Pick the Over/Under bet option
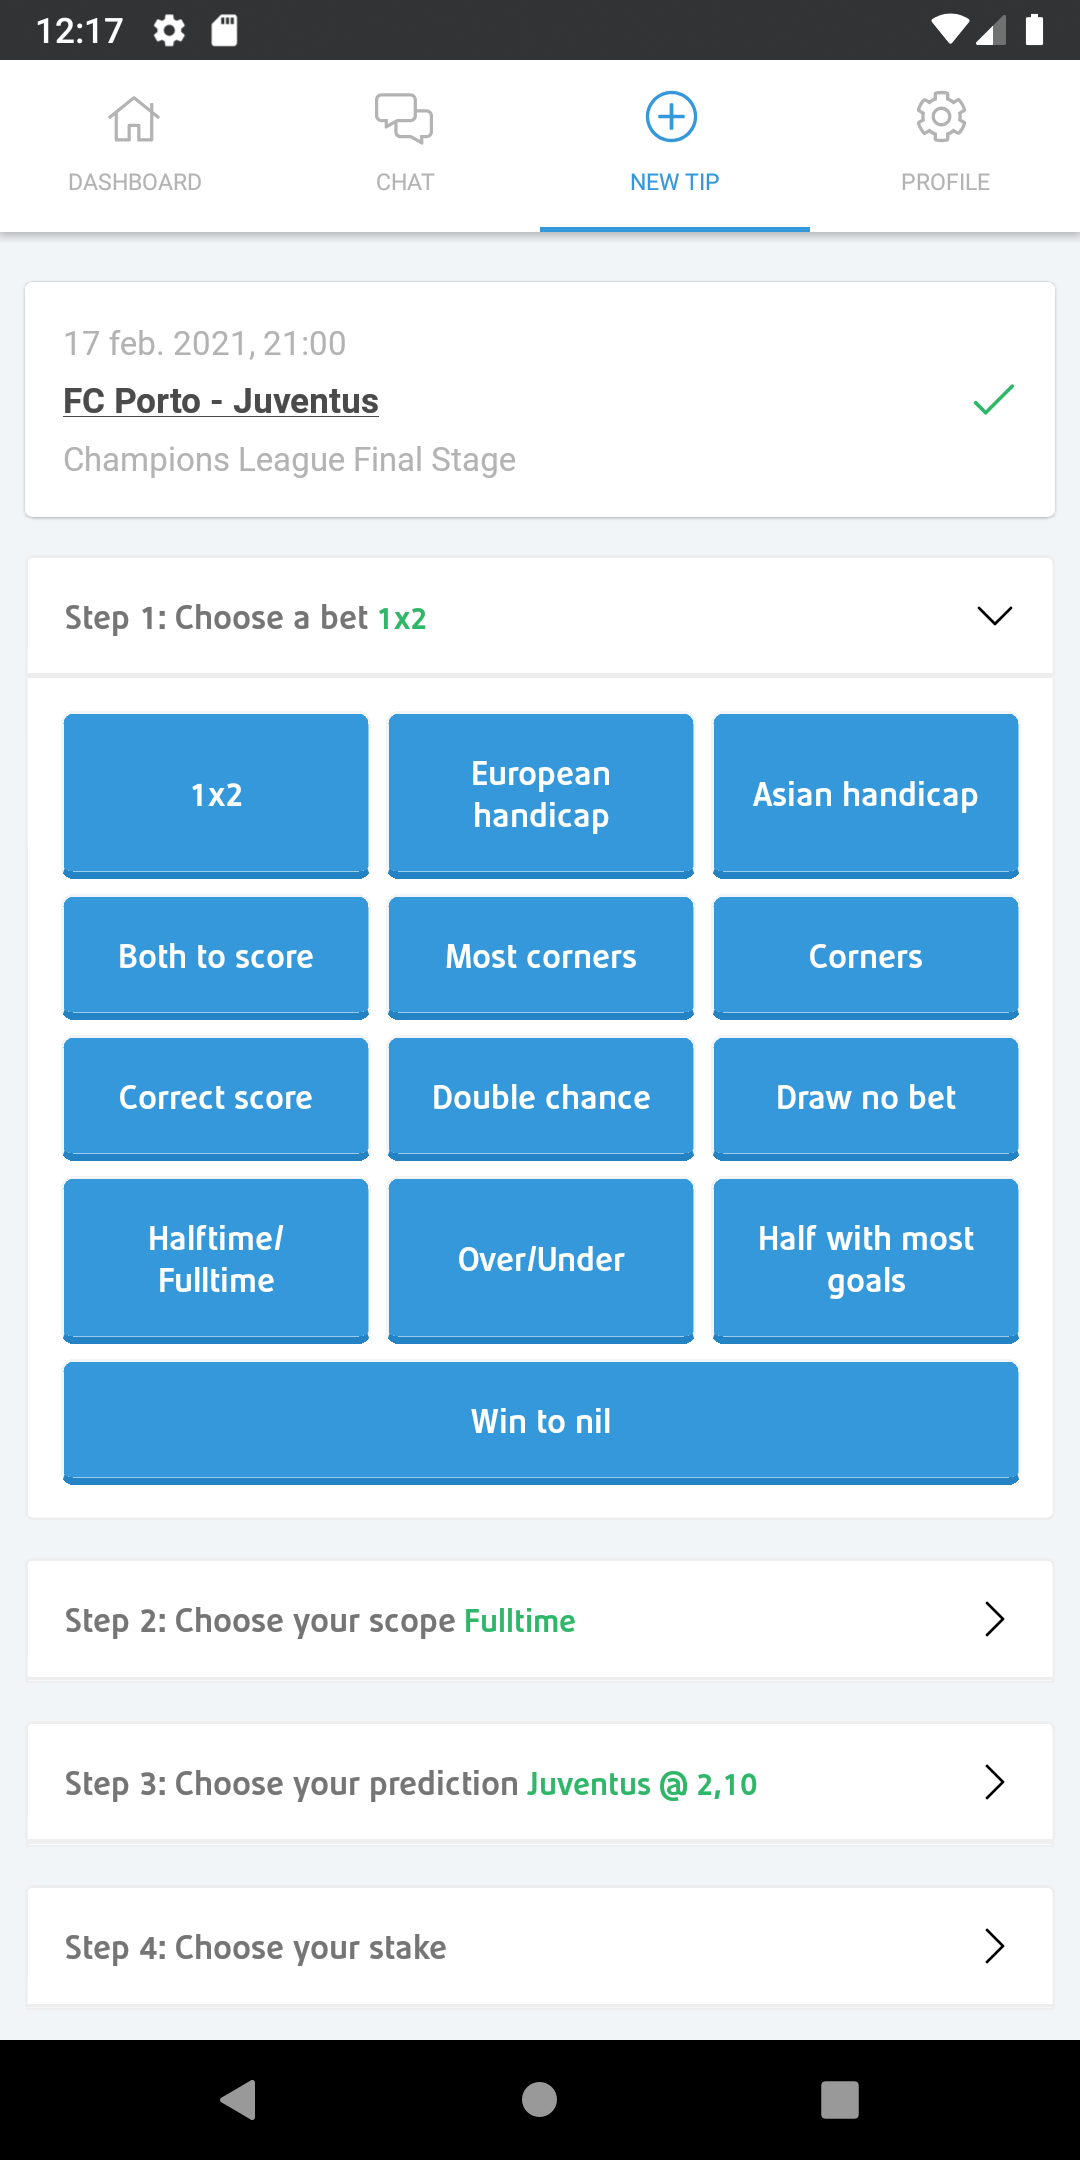Viewport: 1080px width, 2160px height. [541, 1260]
